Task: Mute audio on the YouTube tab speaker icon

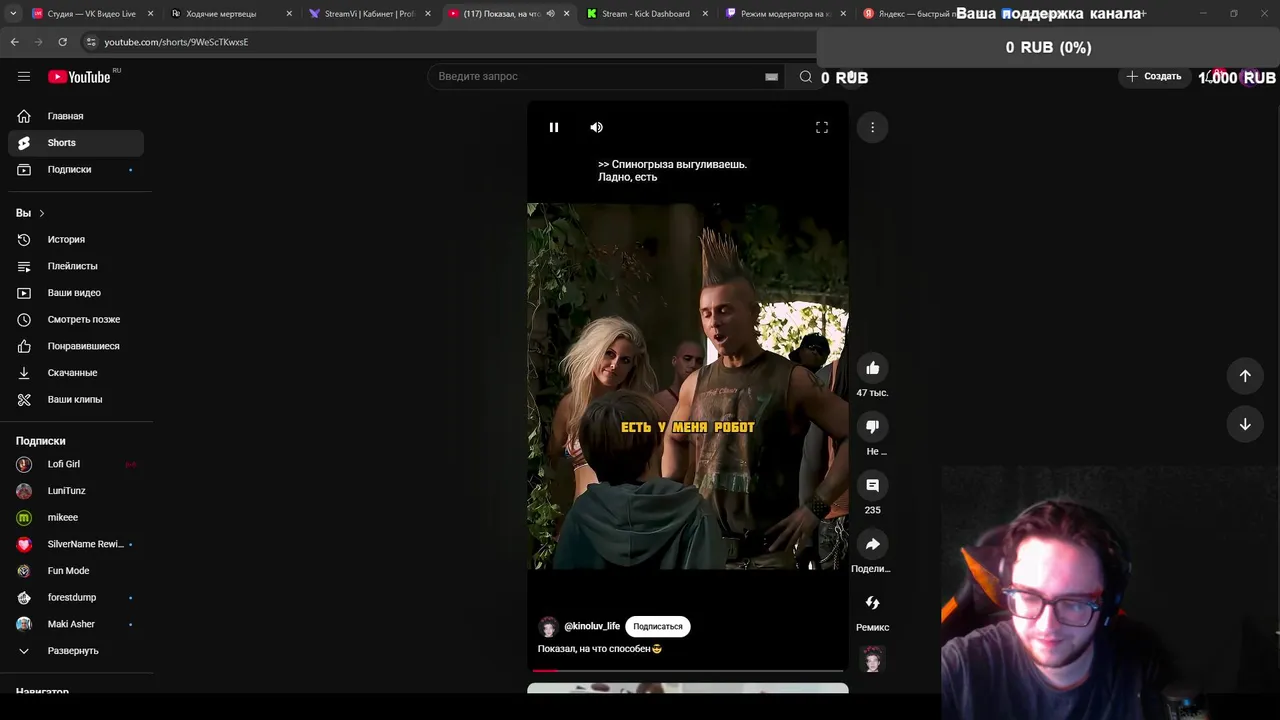Action: point(550,14)
